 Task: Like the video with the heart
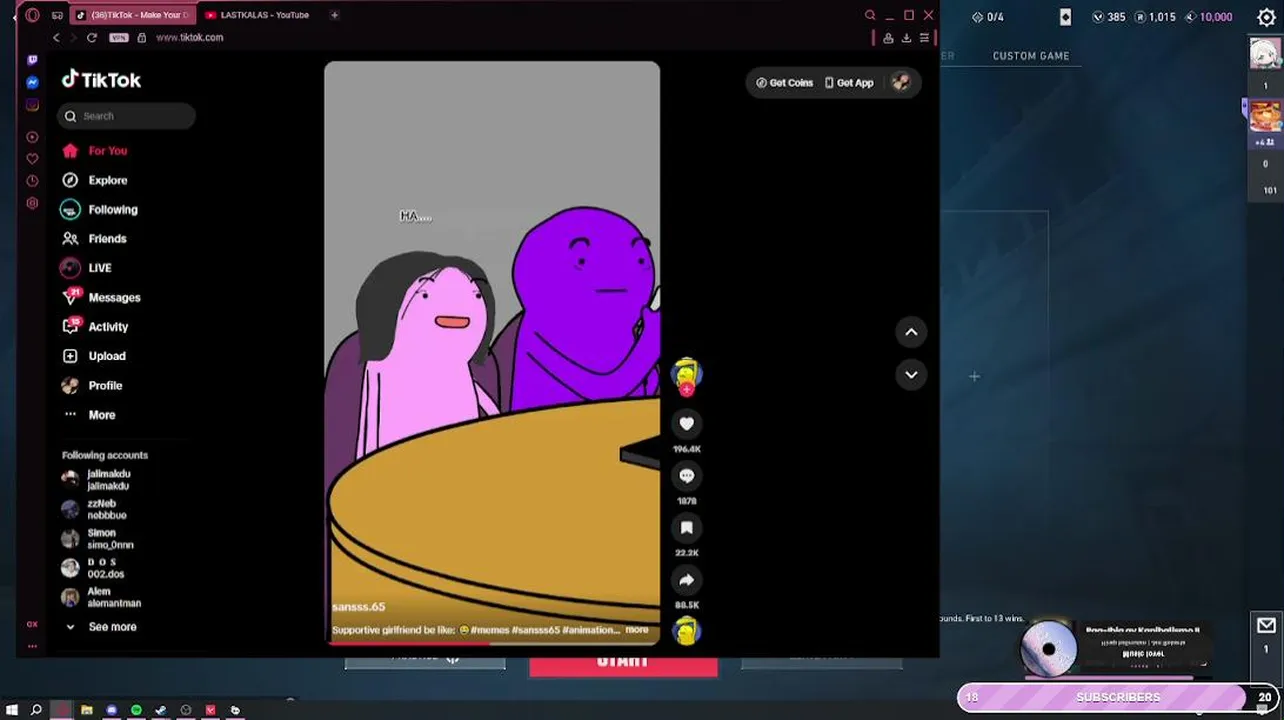pos(686,424)
